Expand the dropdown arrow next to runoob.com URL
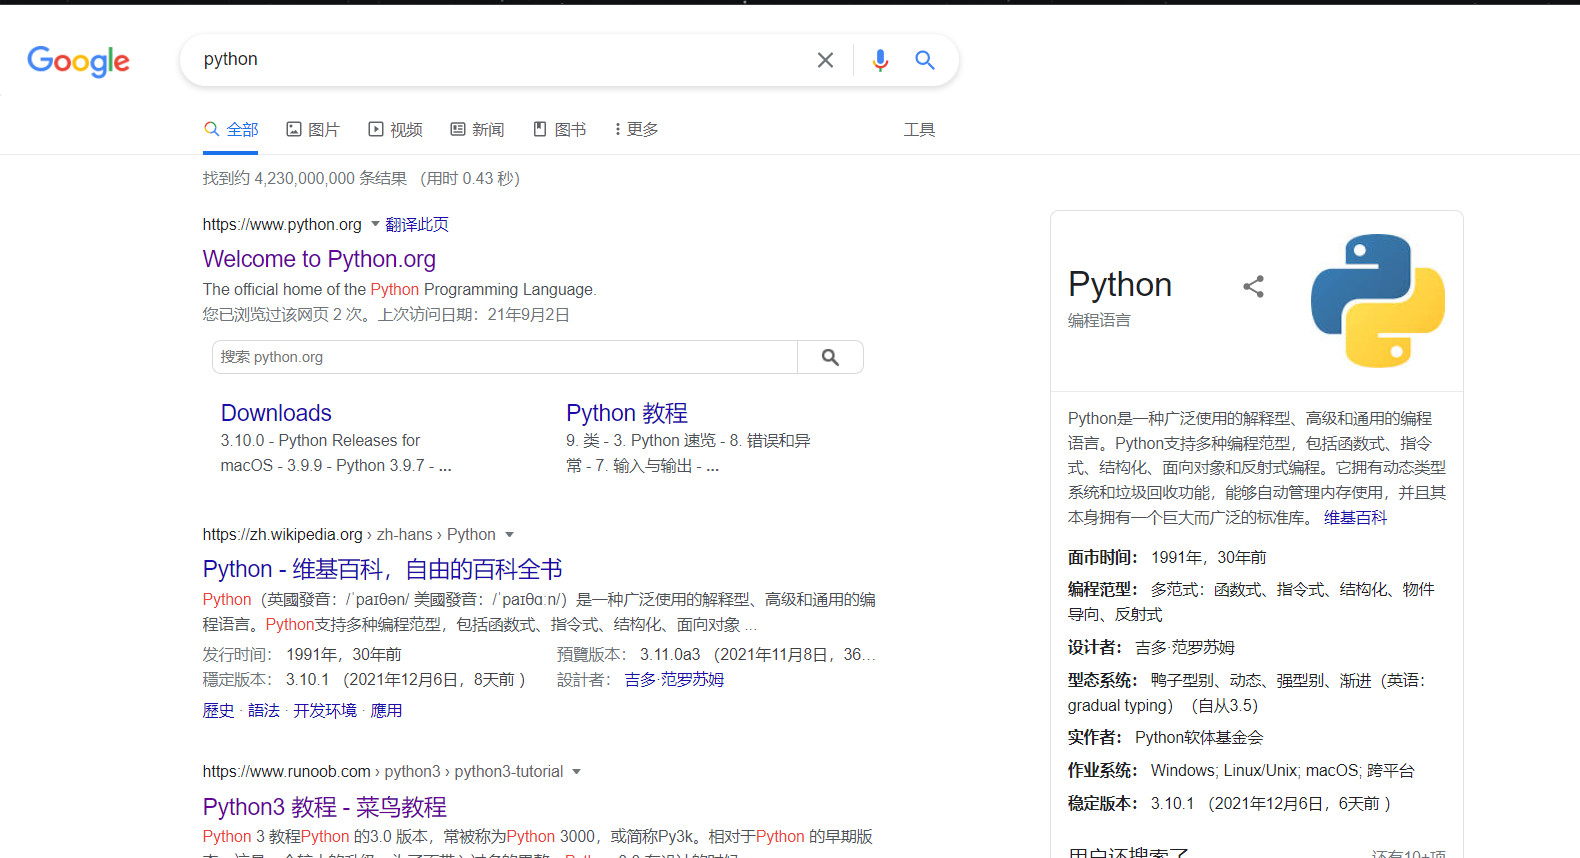 pos(576,771)
